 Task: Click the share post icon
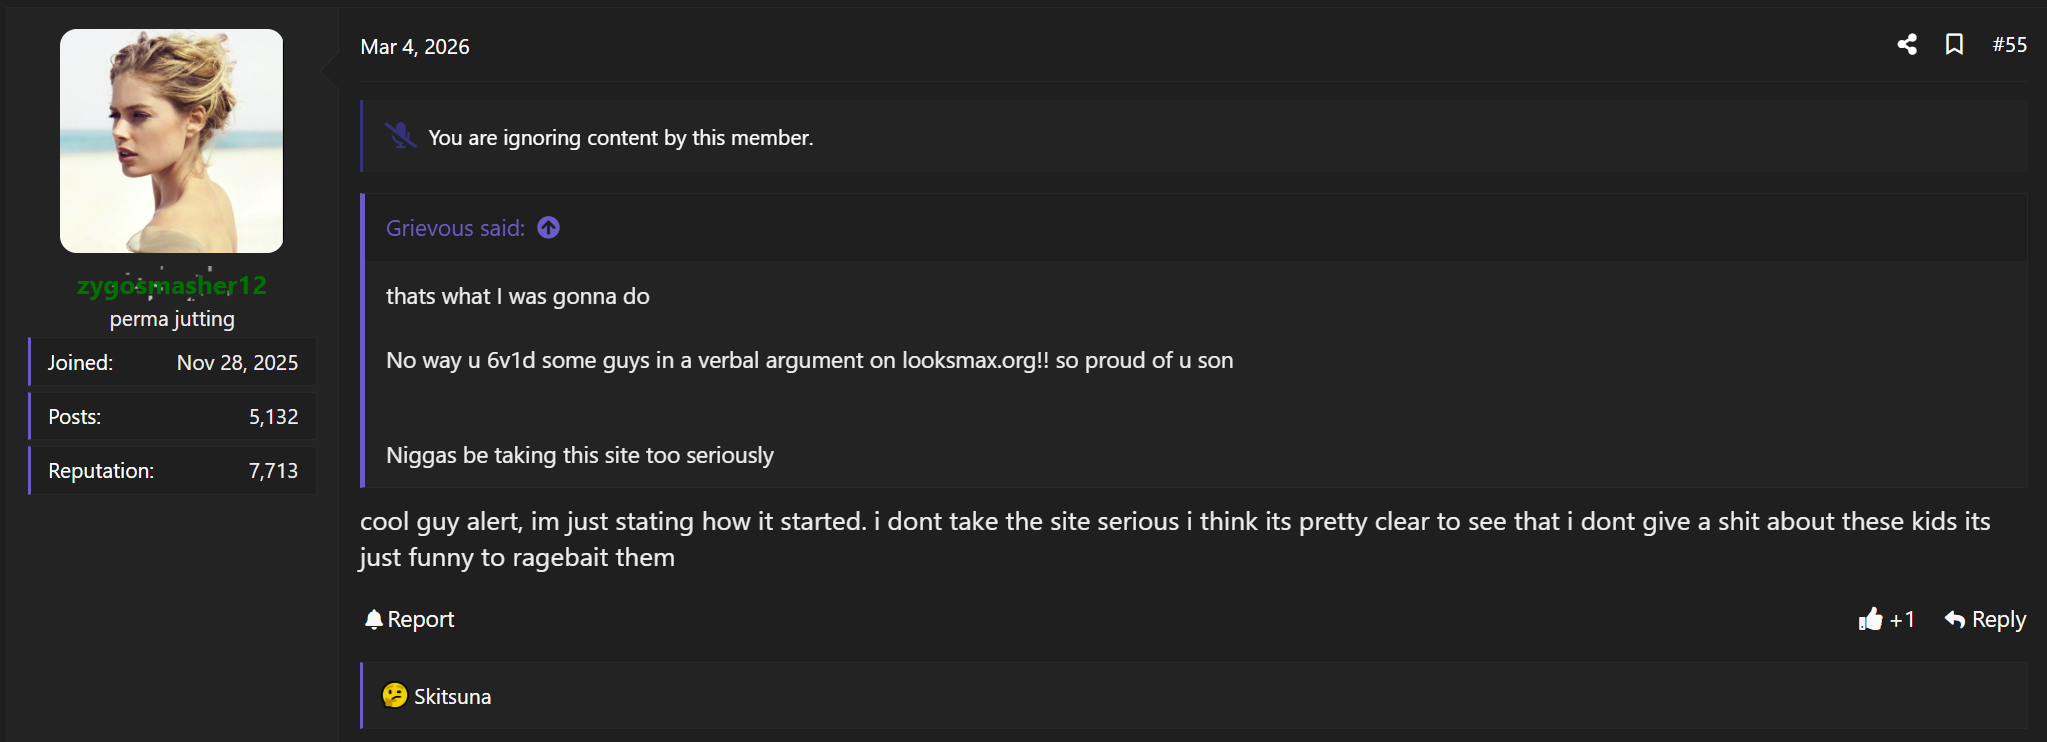[1907, 44]
